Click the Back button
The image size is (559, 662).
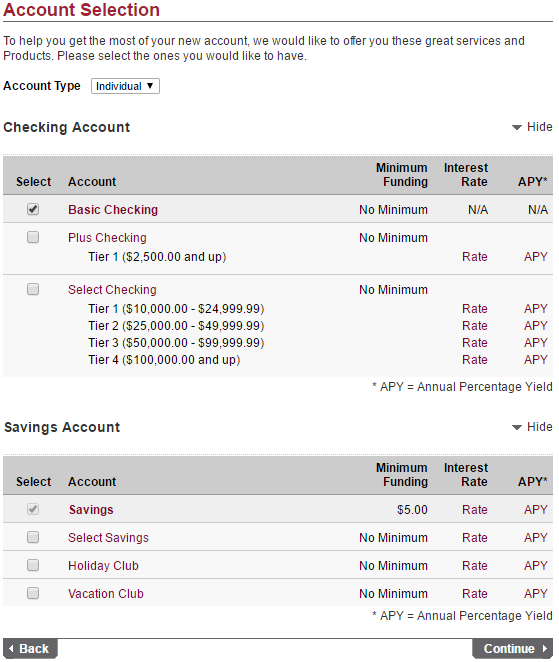(x=30, y=648)
